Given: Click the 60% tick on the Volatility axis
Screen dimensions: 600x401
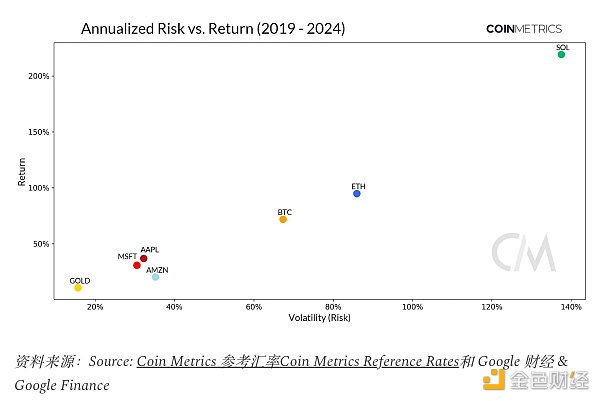Looking at the screenshot, I should (253, 307).
